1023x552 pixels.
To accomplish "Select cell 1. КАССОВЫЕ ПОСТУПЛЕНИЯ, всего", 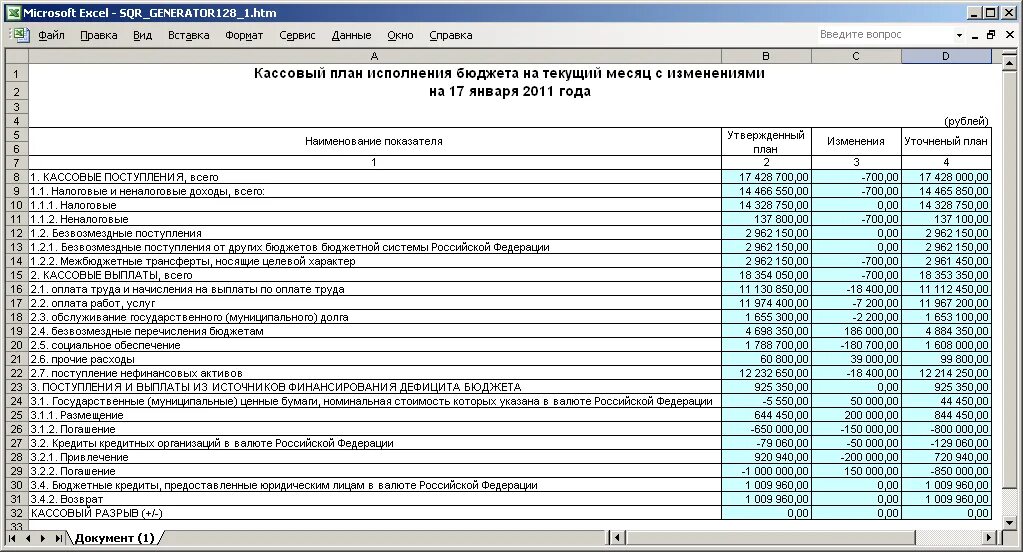I will coord(374,177).
